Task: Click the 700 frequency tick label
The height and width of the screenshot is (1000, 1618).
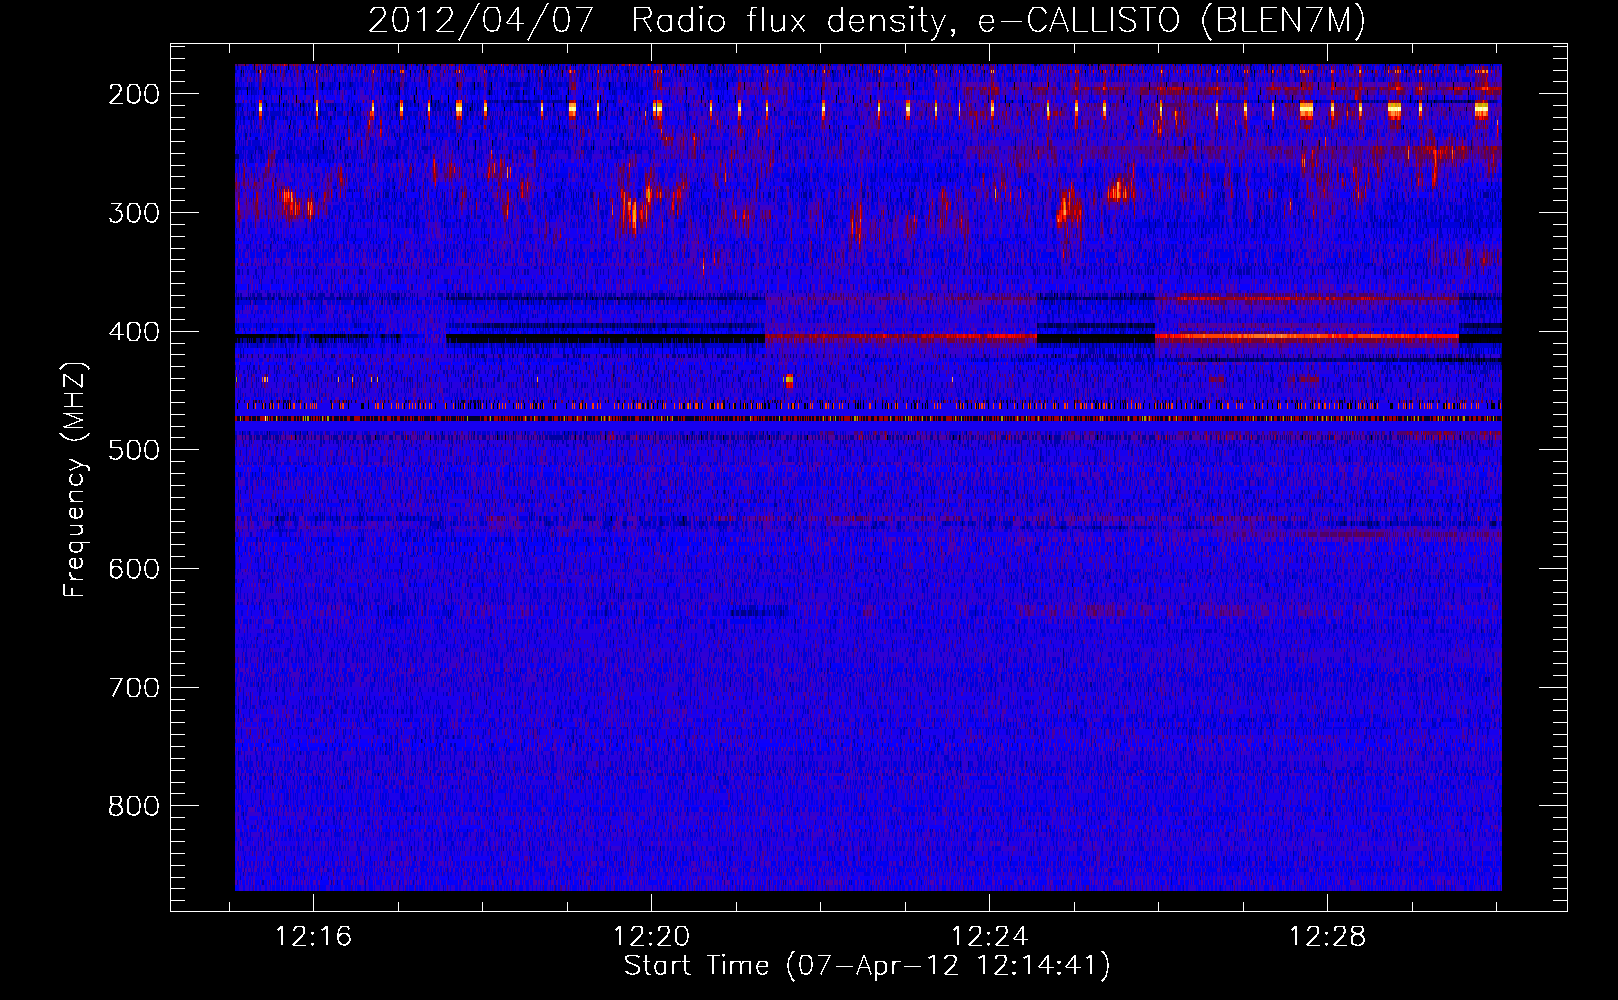Action: click(134, 688)
